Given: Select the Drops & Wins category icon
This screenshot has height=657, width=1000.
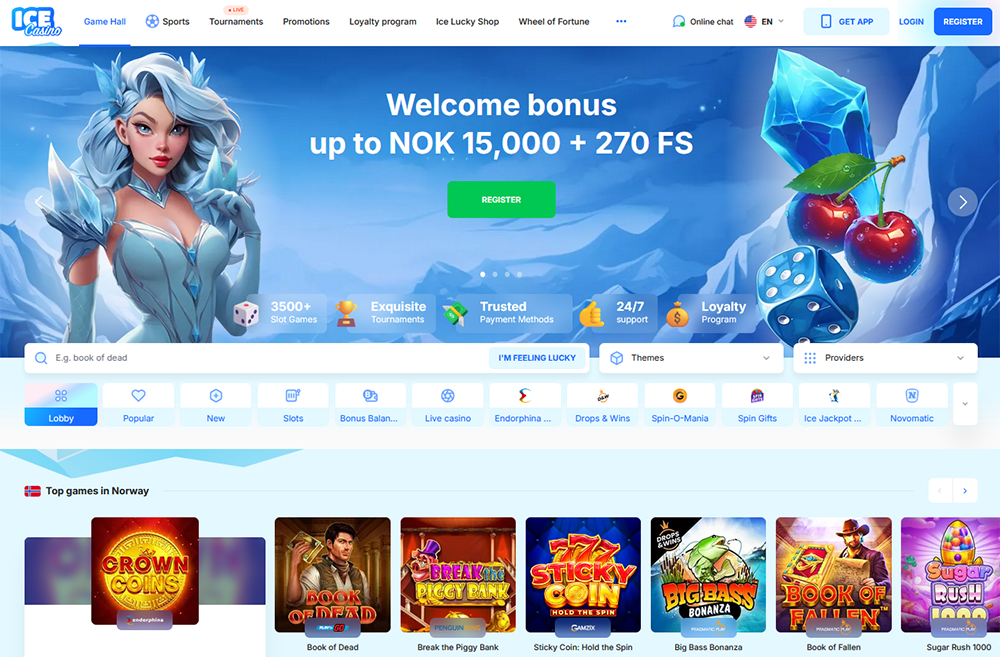Looking at the screenshot, I should (603, 395).
